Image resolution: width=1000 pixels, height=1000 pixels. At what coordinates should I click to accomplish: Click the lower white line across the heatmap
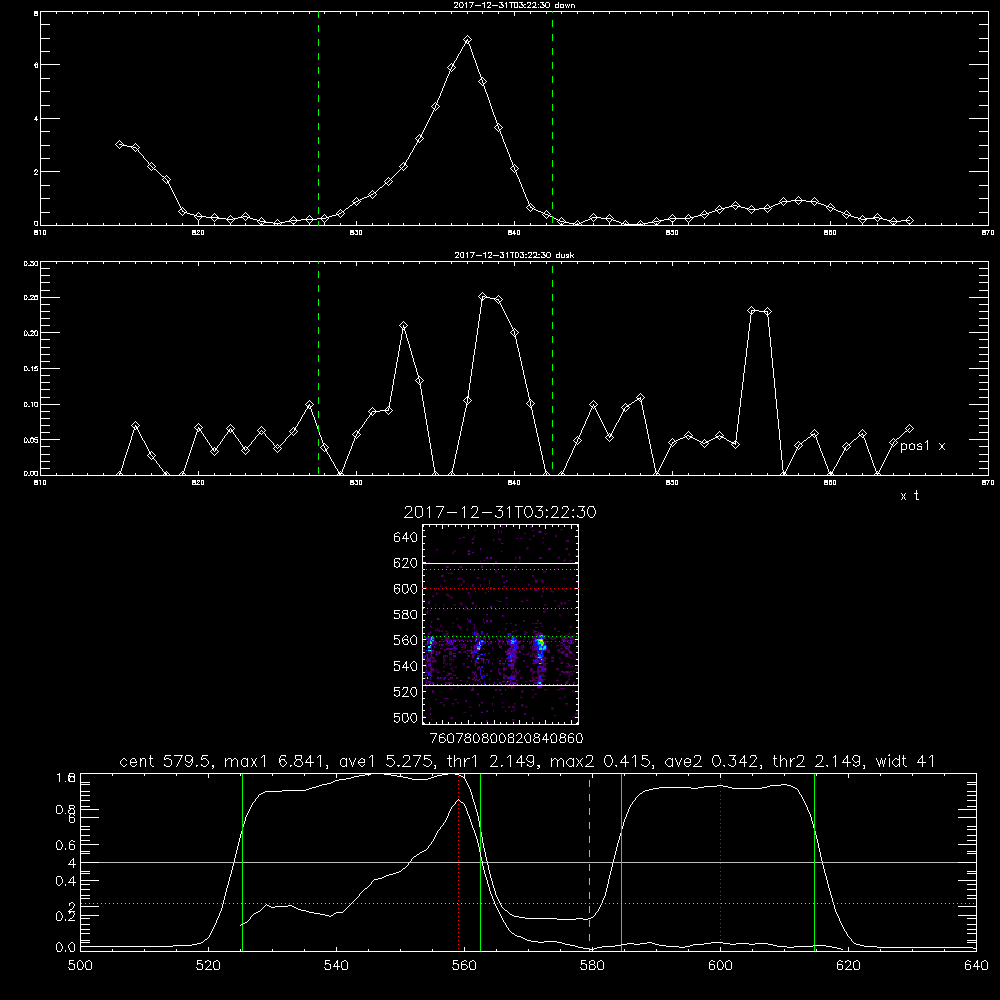click(501, 685)
